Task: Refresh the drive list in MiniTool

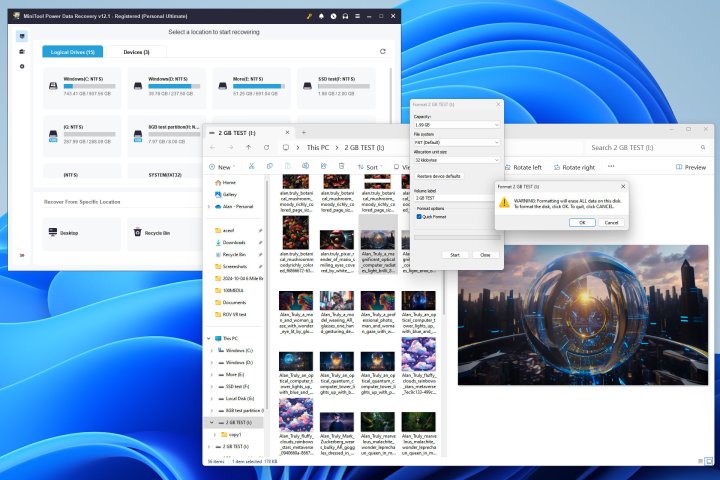Action: pyautogui.click(x=382, y=51)
